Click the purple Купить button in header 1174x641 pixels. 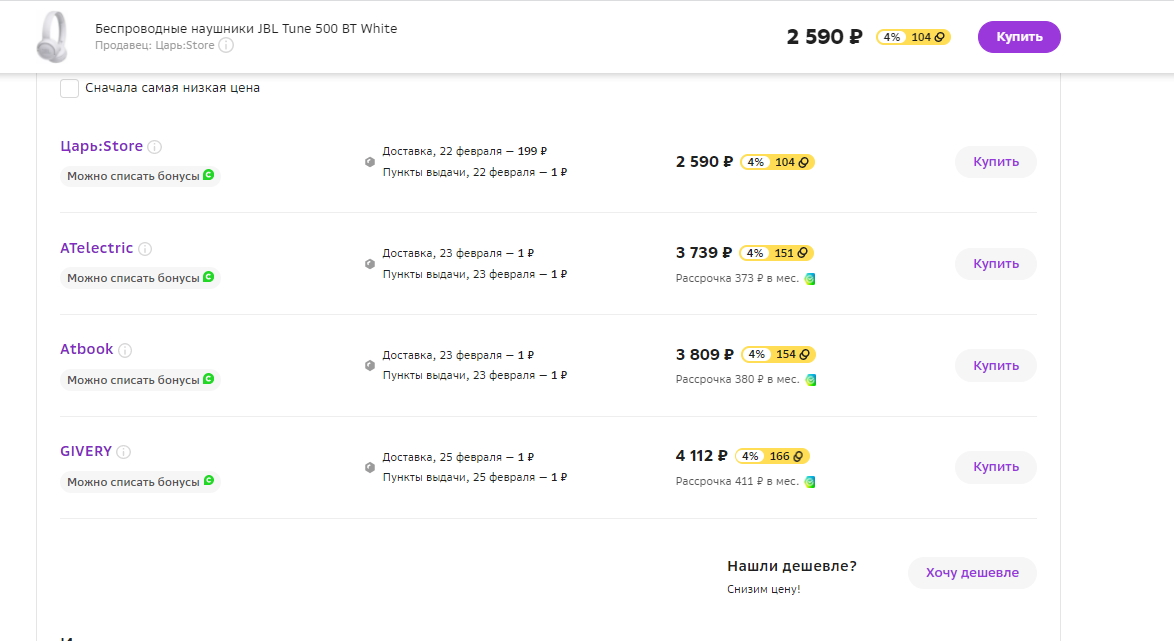[1019, 37]
